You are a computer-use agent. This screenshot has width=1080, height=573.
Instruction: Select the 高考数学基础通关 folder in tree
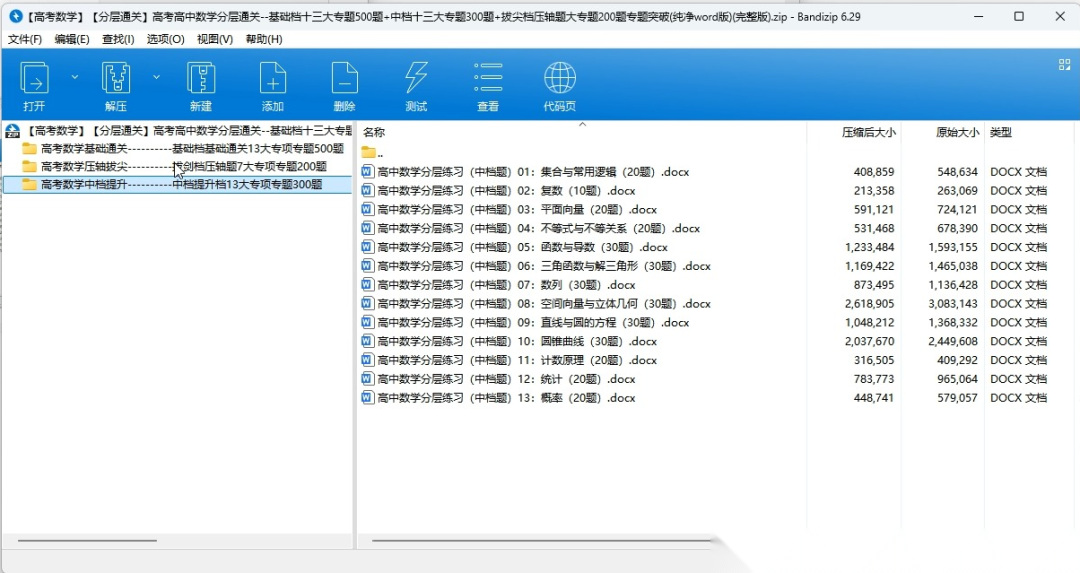point(84,149)
